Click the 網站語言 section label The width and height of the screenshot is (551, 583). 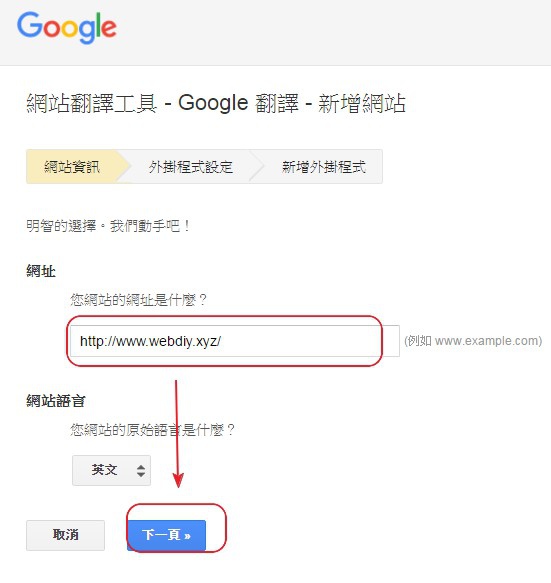click(x=56, y=401)
